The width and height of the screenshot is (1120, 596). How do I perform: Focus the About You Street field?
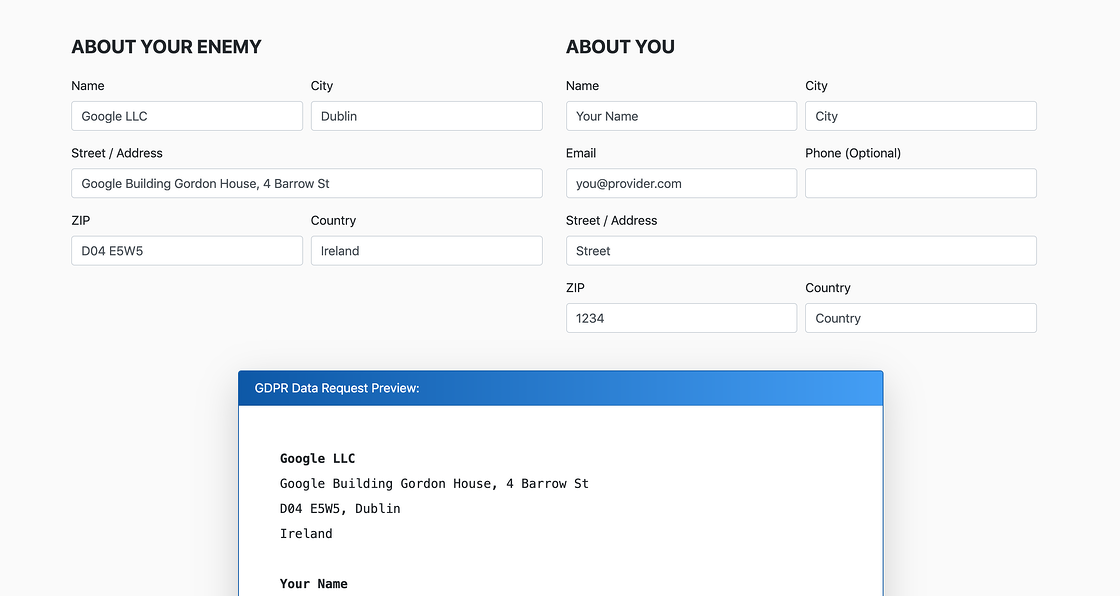[x=801, y=251]
